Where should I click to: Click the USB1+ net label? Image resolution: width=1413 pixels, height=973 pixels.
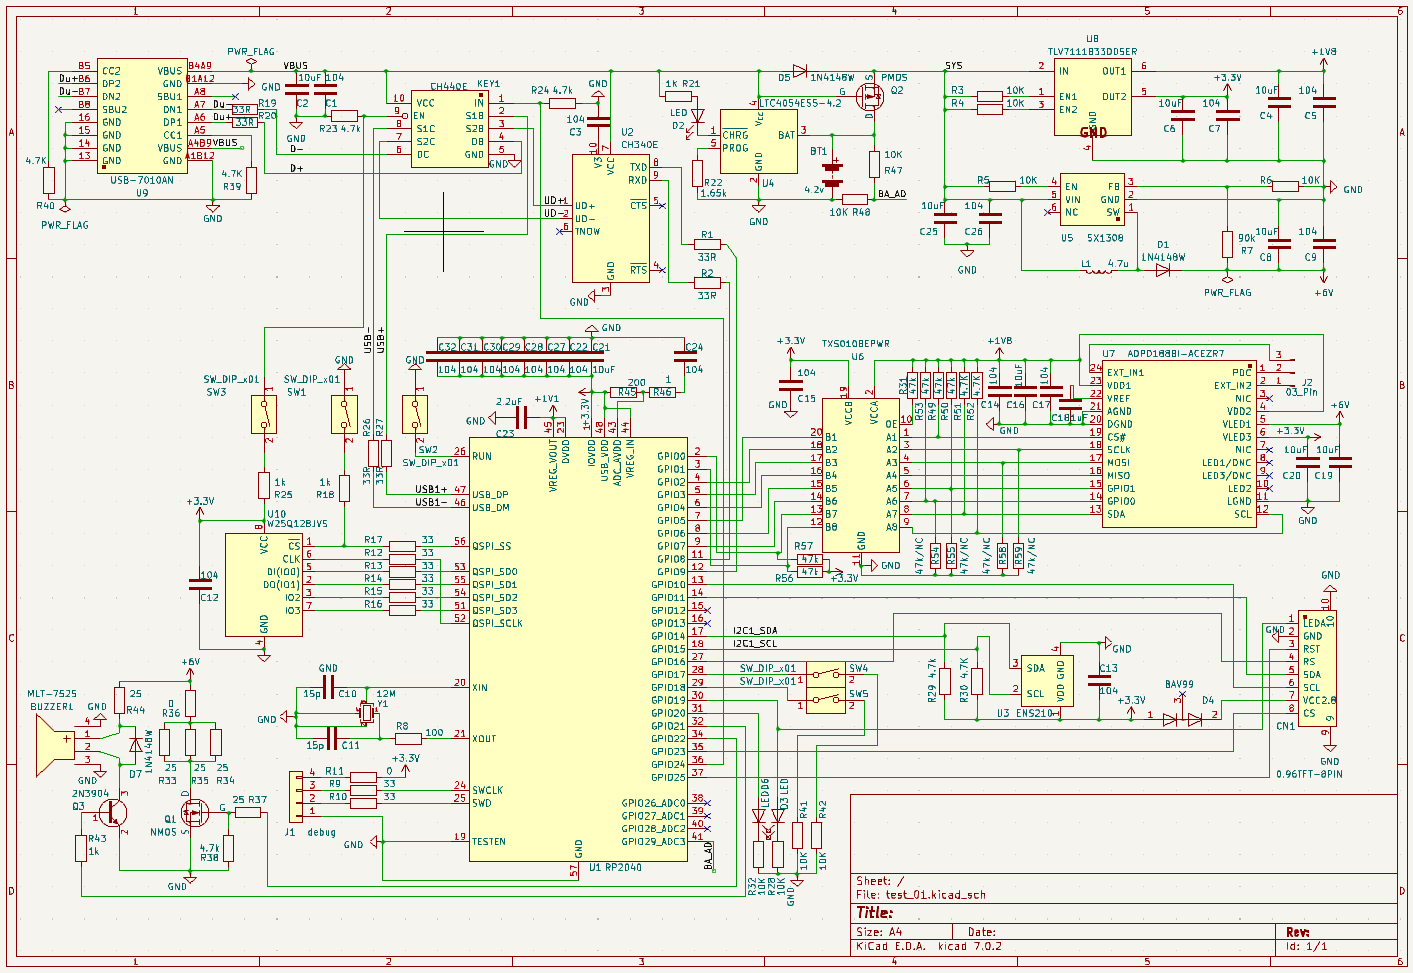click(x=431, y=489)
